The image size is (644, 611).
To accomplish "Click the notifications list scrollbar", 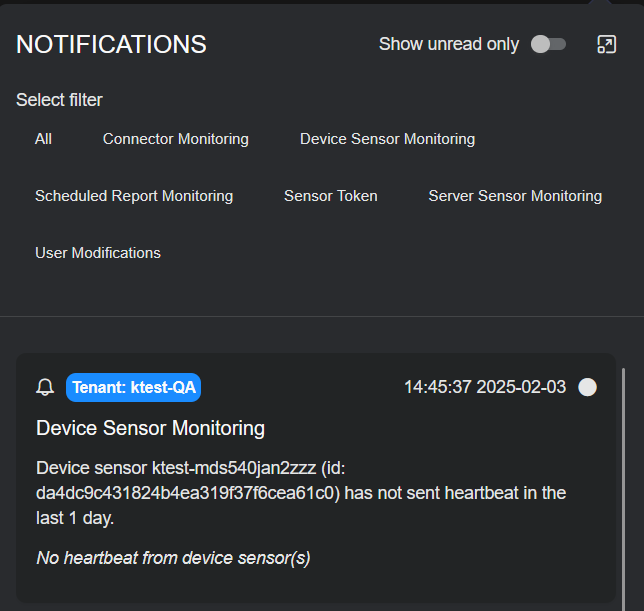I will (x=623, y=480).
